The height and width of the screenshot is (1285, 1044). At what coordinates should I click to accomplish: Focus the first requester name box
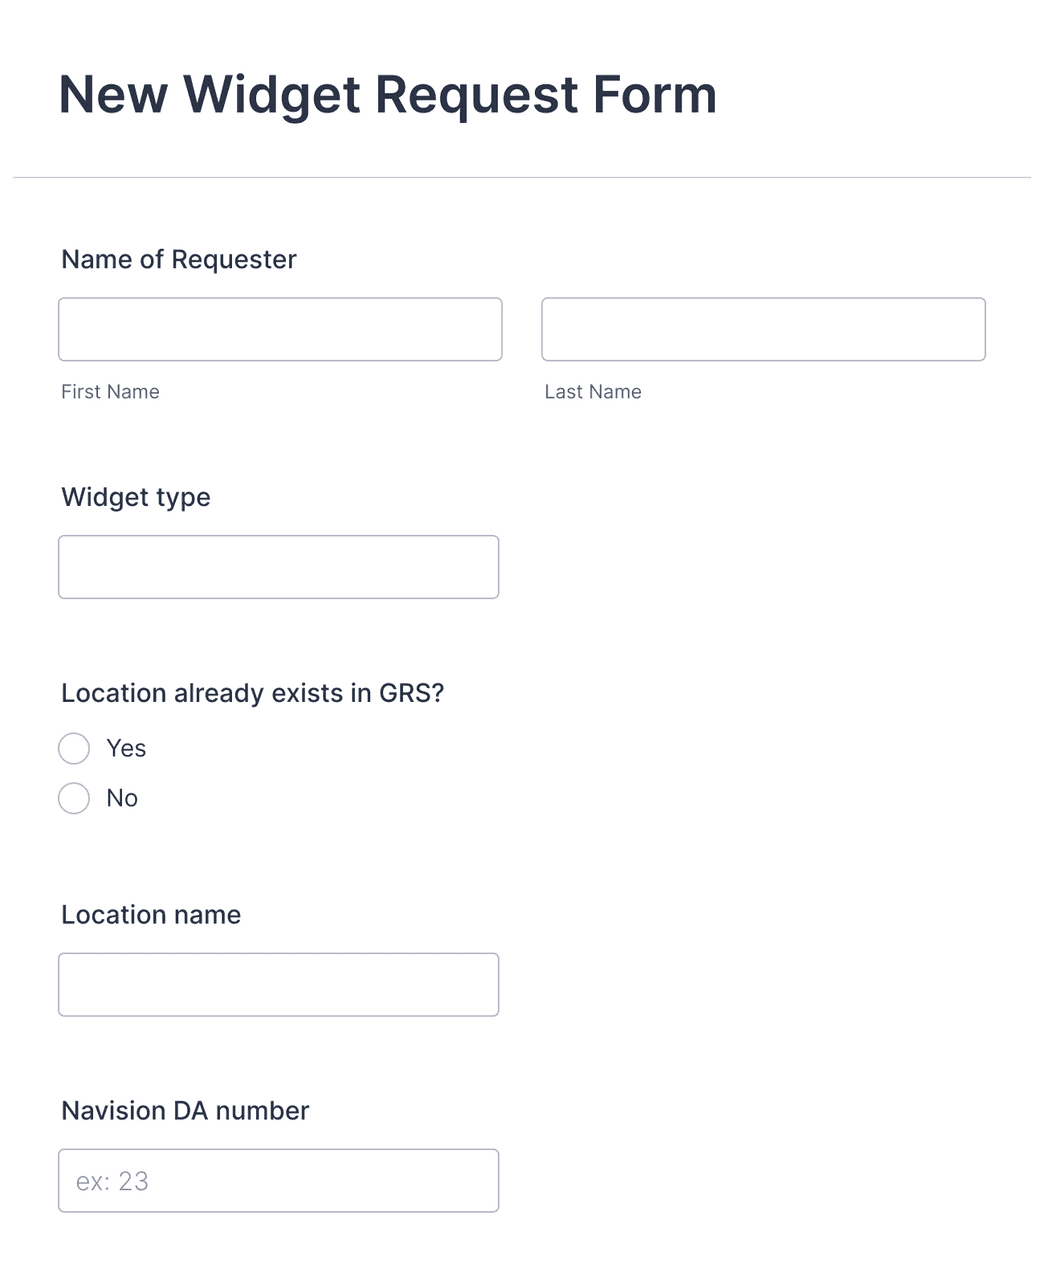click(x=280, y=329)
